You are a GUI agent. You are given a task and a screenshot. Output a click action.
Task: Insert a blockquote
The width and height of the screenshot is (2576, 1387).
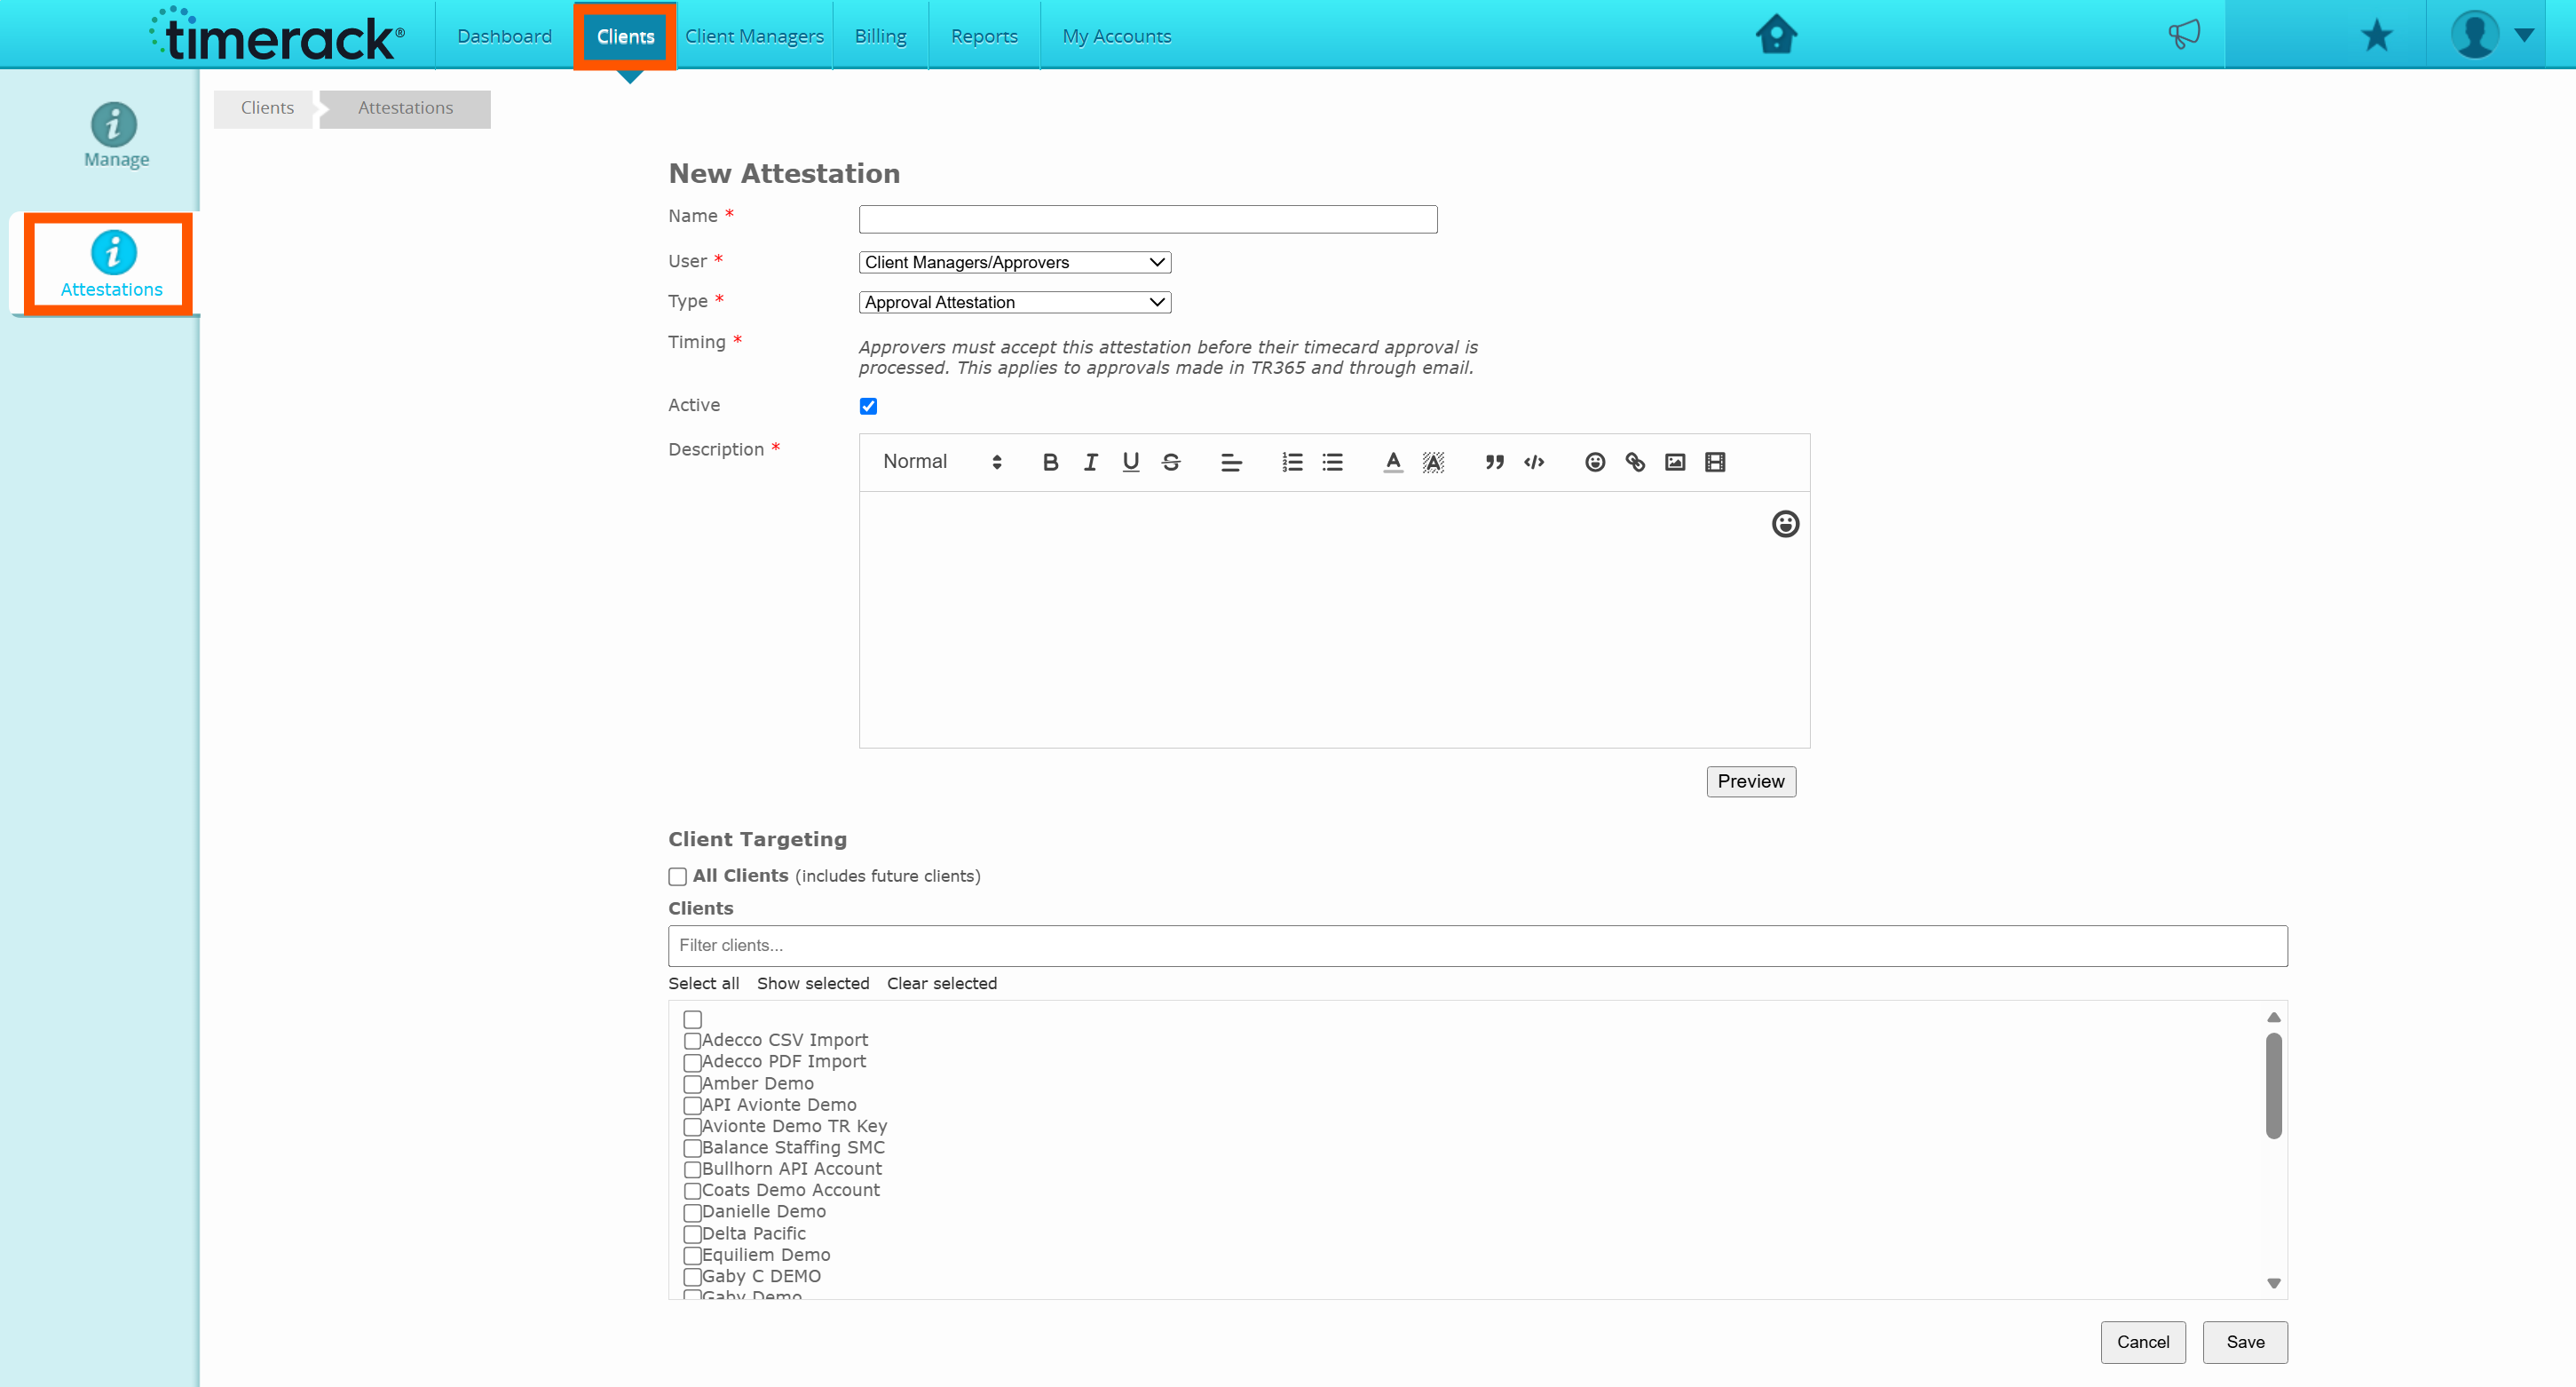(x=1494, y=462)
